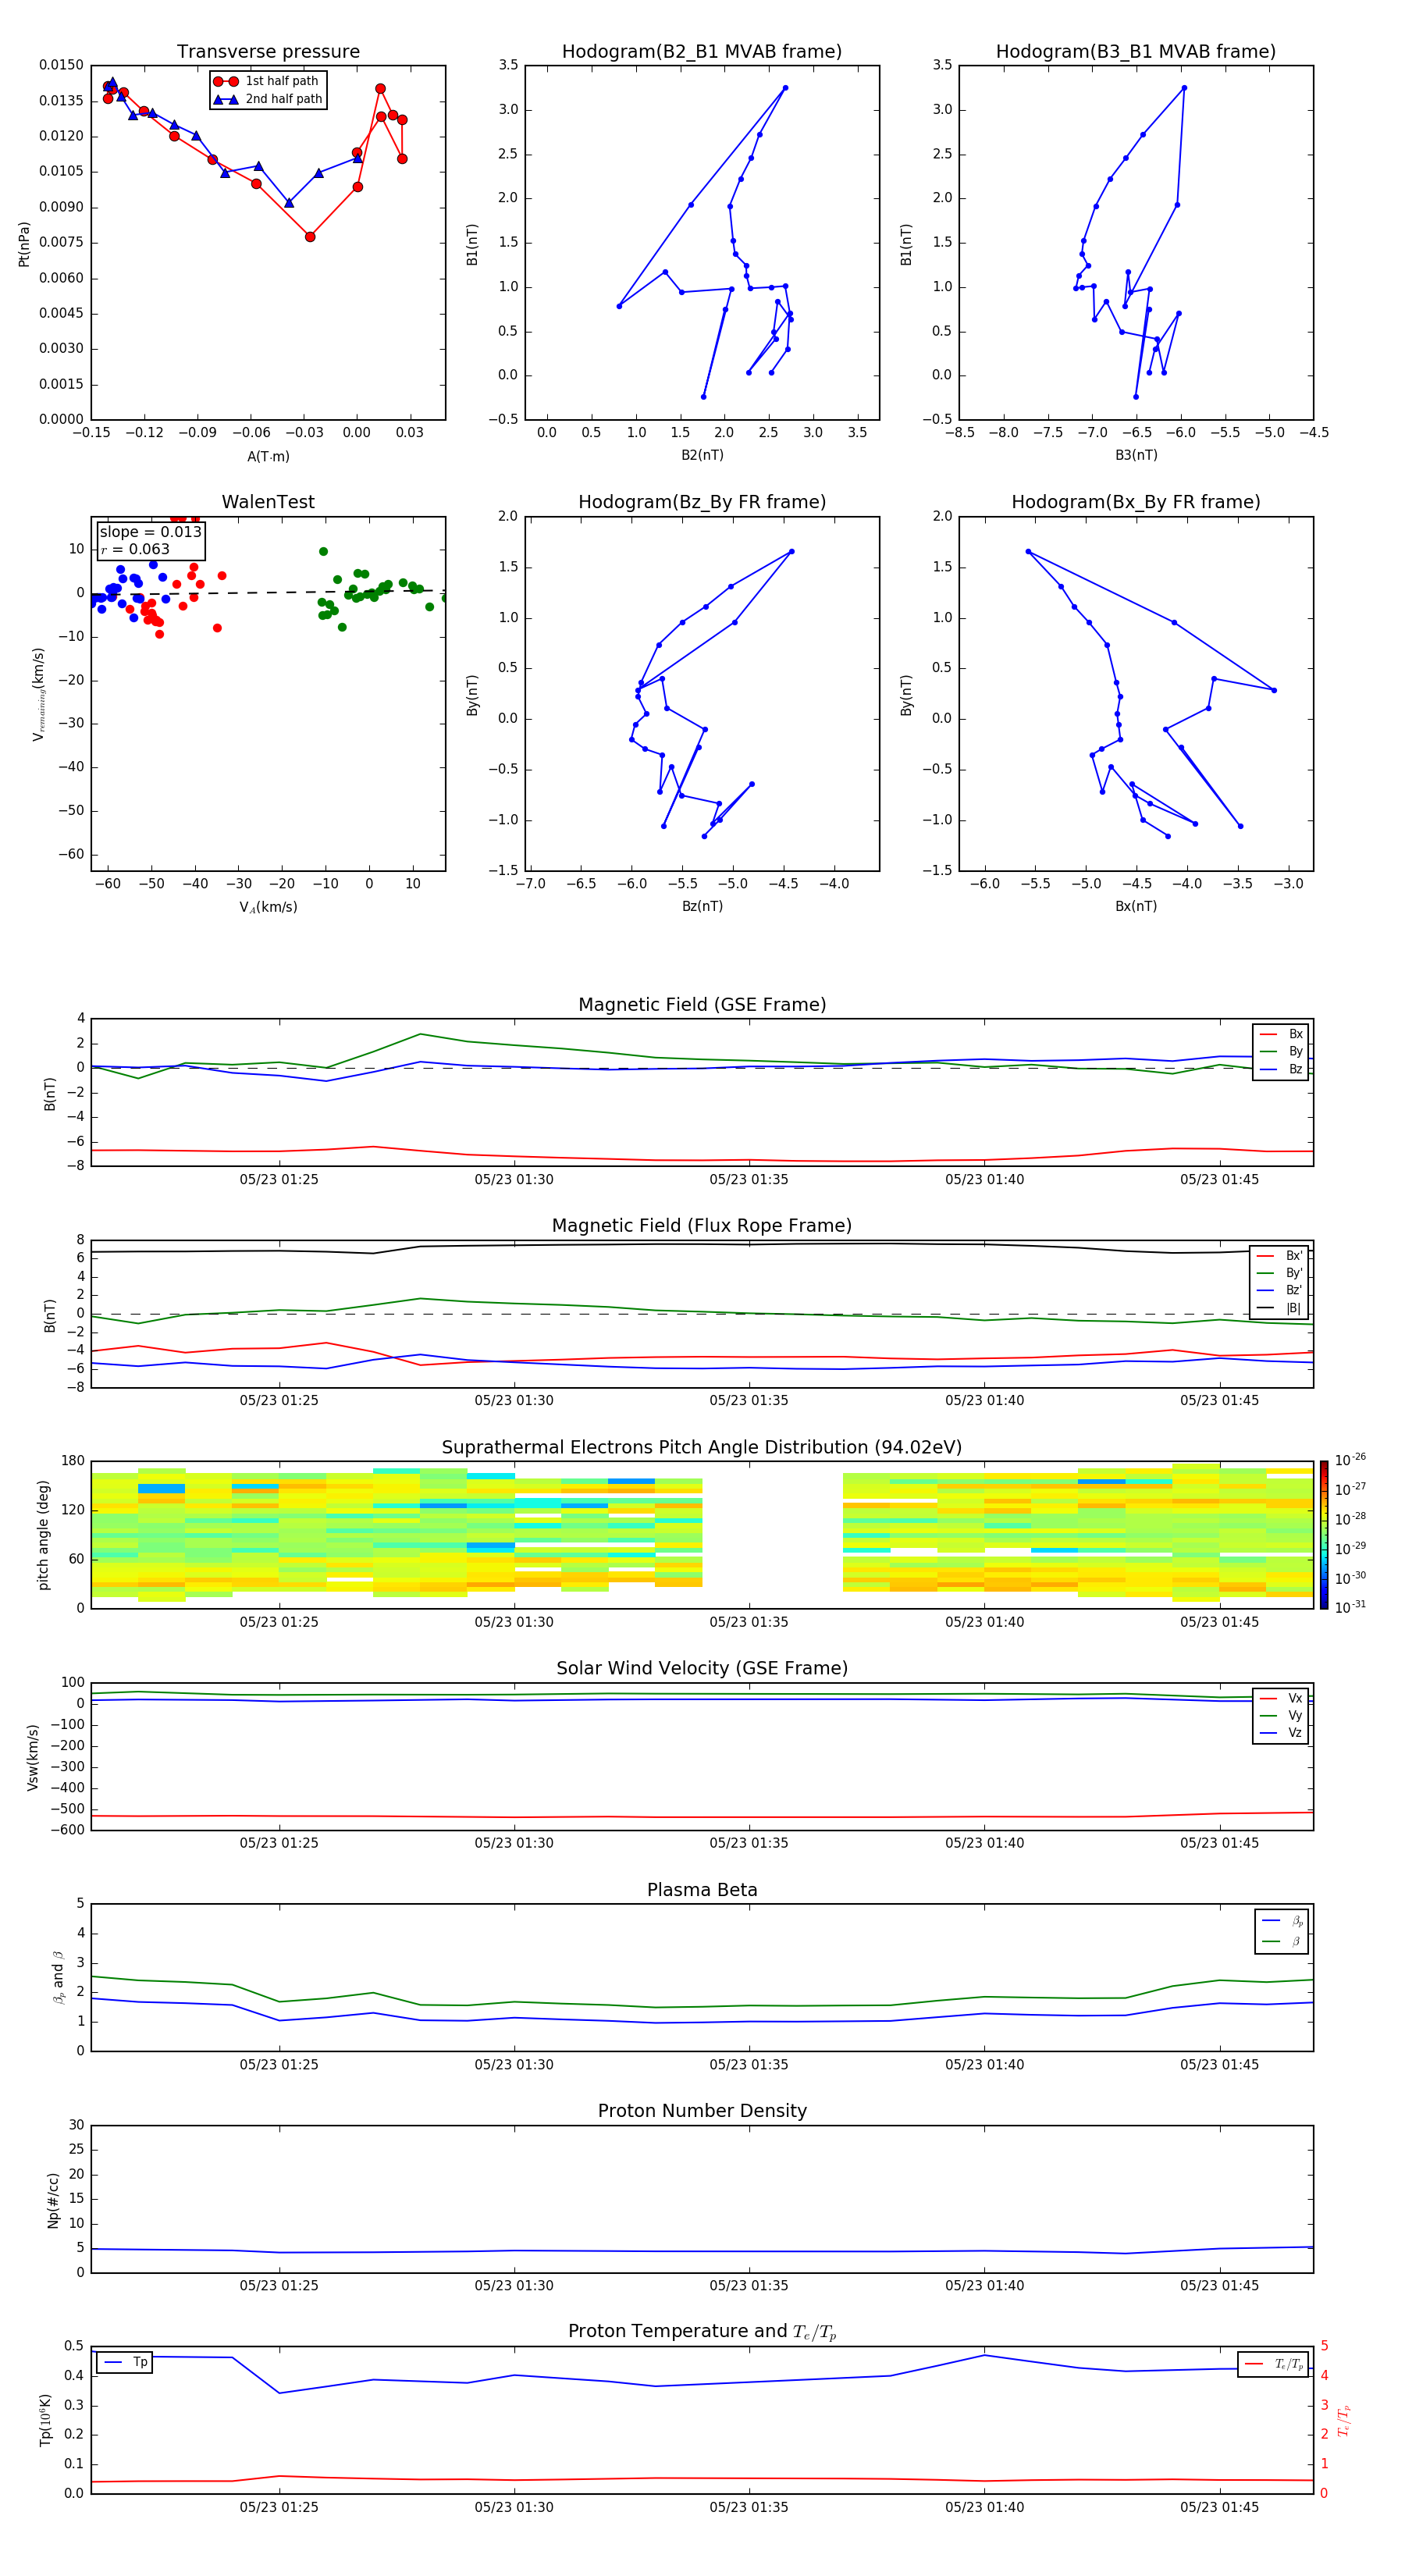
Task: Click the "Hodogram(B2_B1 MVAB frame)" title
Action: (x=702, y=52)
